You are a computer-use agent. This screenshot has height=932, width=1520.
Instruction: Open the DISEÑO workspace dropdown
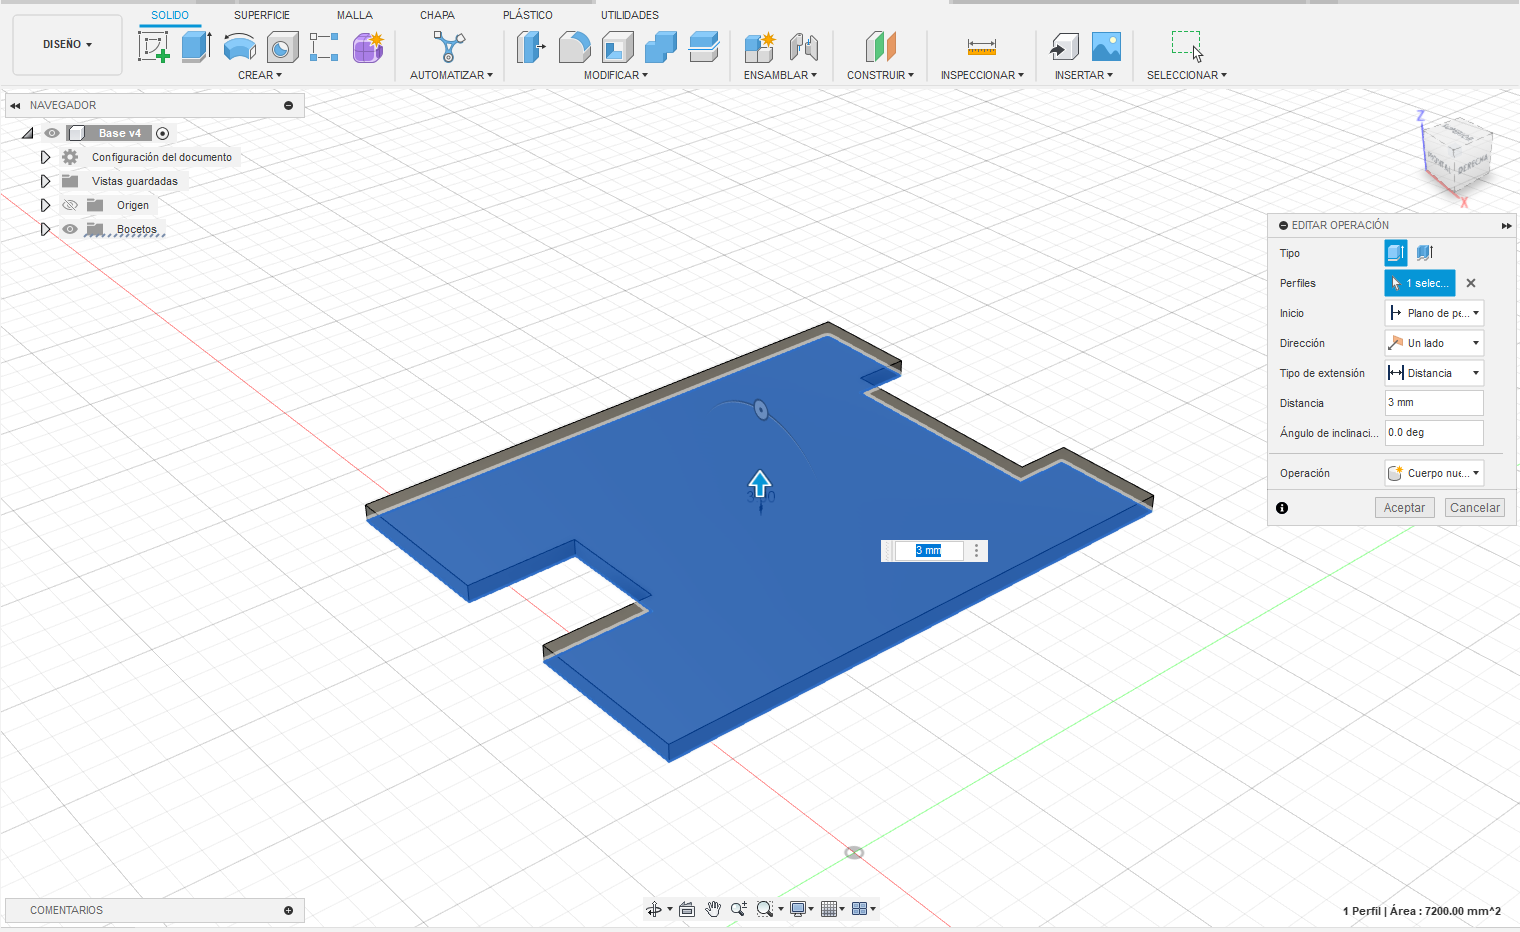(x=67, y=44)
